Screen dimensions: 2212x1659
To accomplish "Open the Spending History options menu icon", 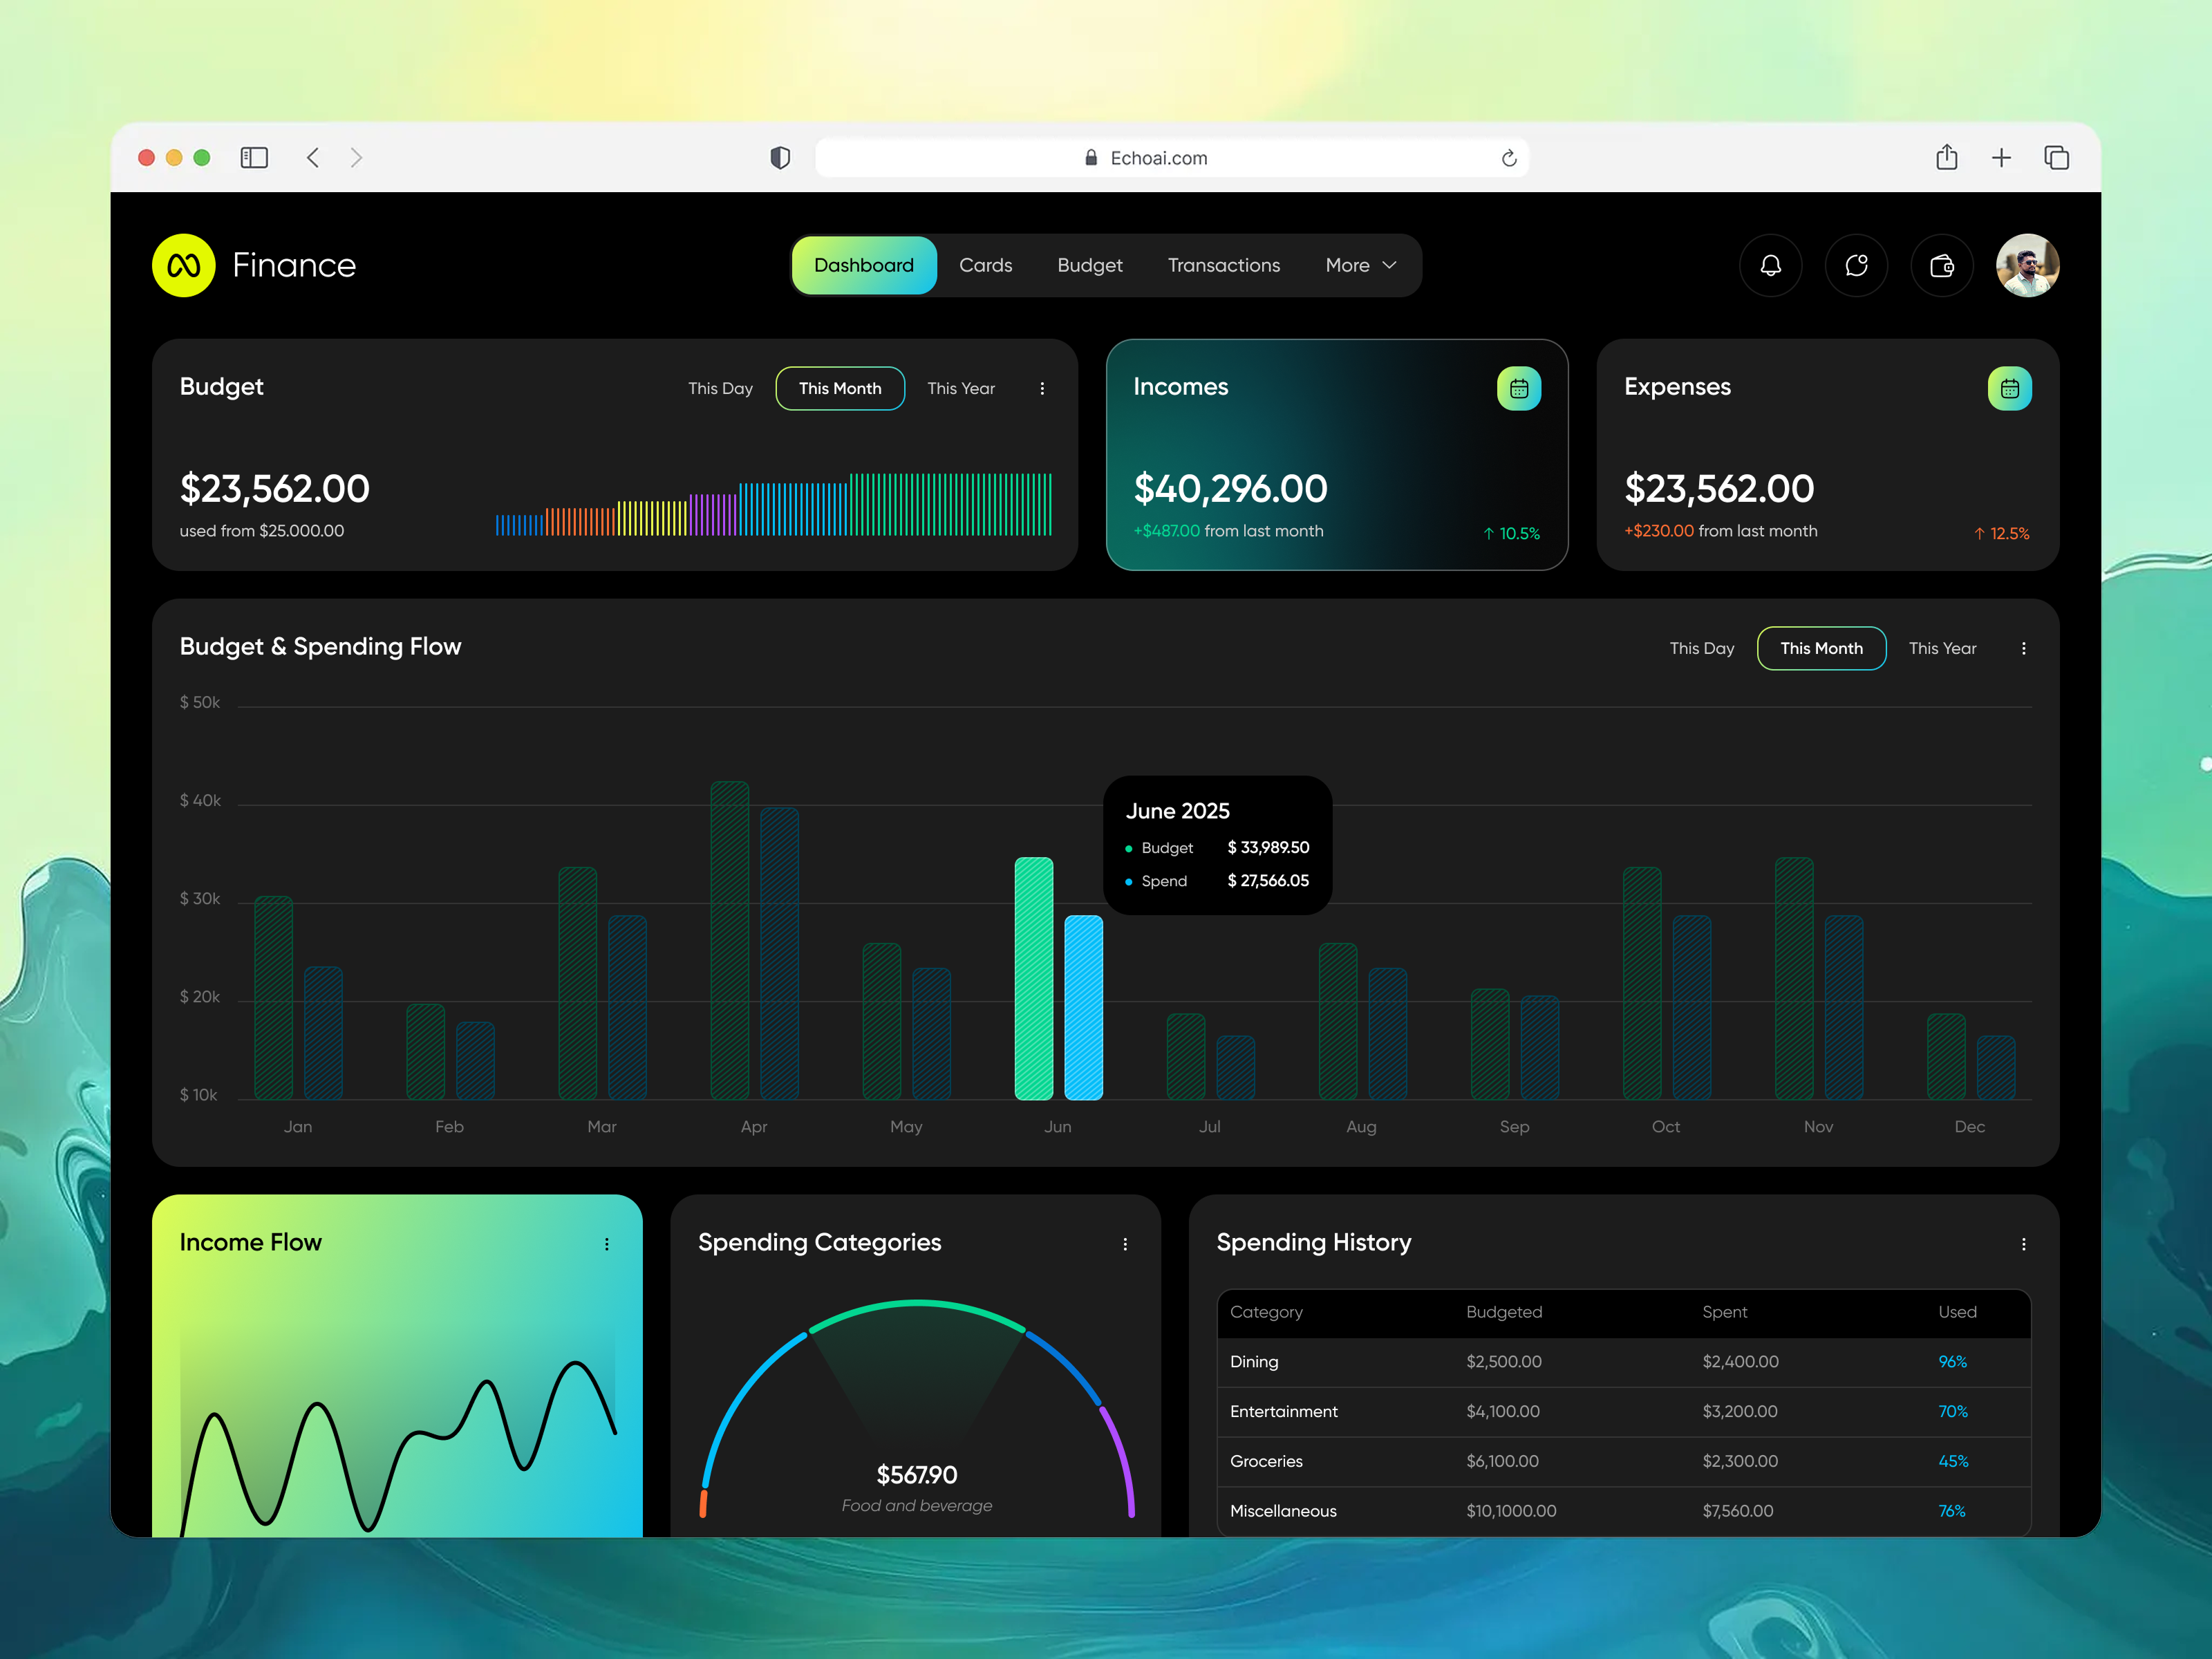I will pyautogui.click(x=2023, y=1244).
